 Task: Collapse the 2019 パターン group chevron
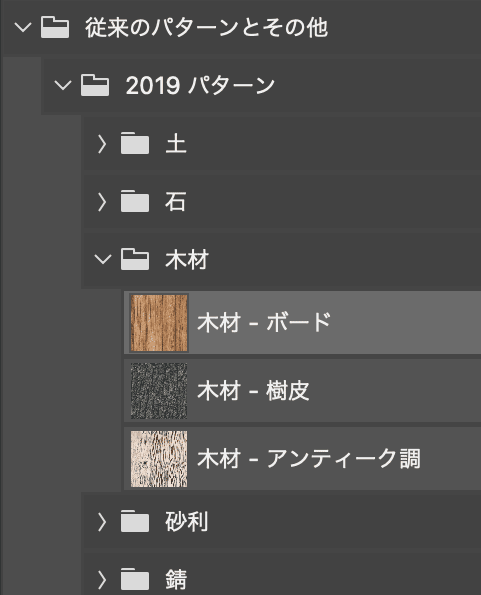[x=63, y=85]
